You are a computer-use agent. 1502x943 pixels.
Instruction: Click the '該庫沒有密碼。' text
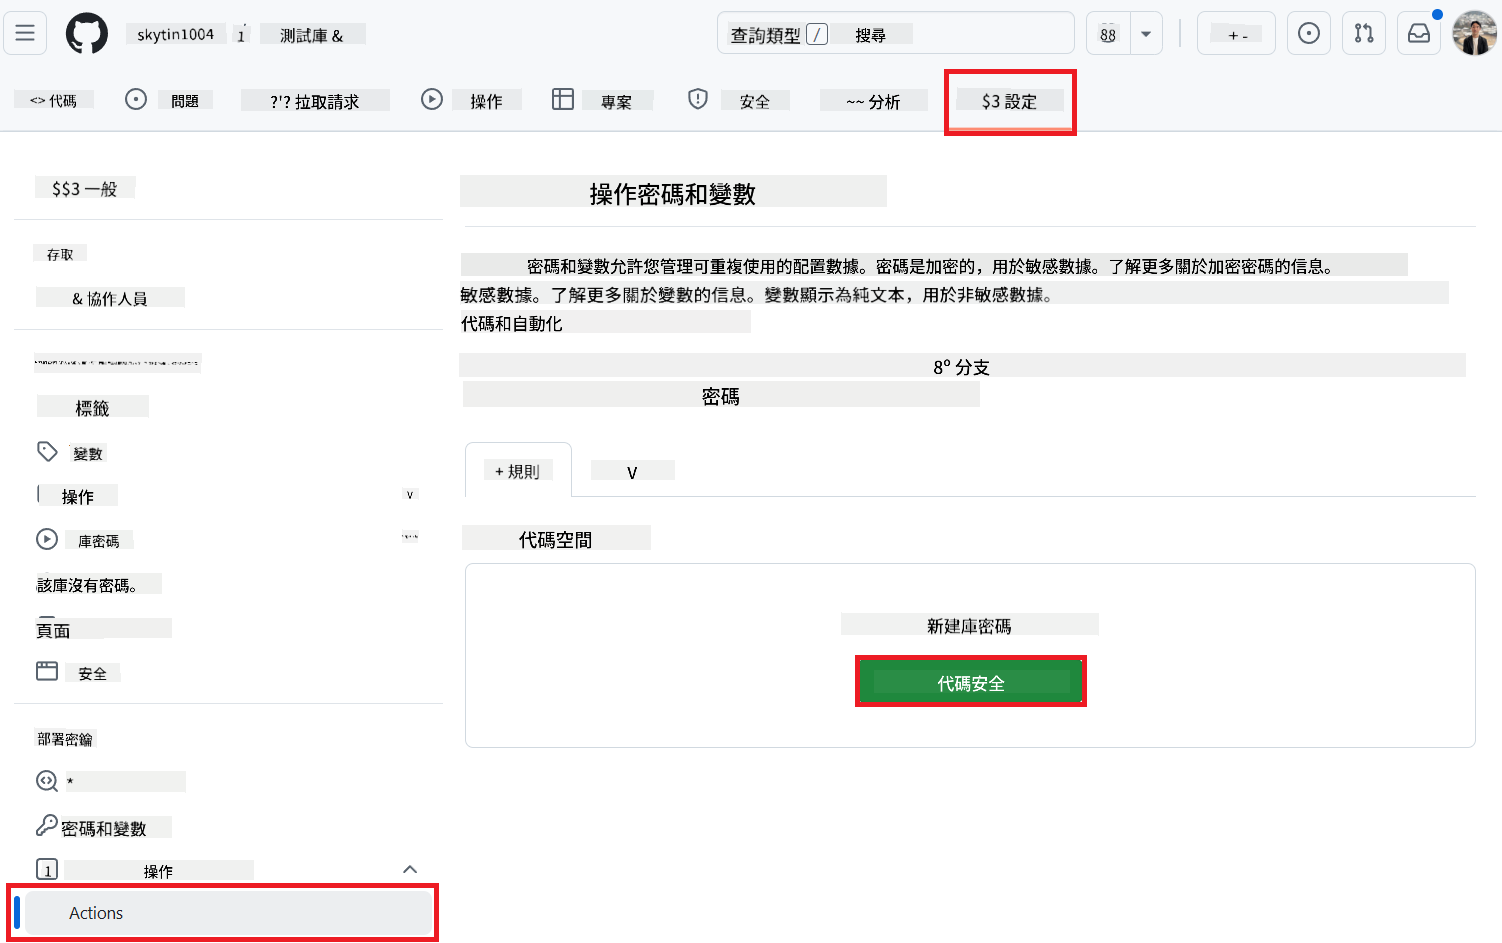[x=87, y=585]
